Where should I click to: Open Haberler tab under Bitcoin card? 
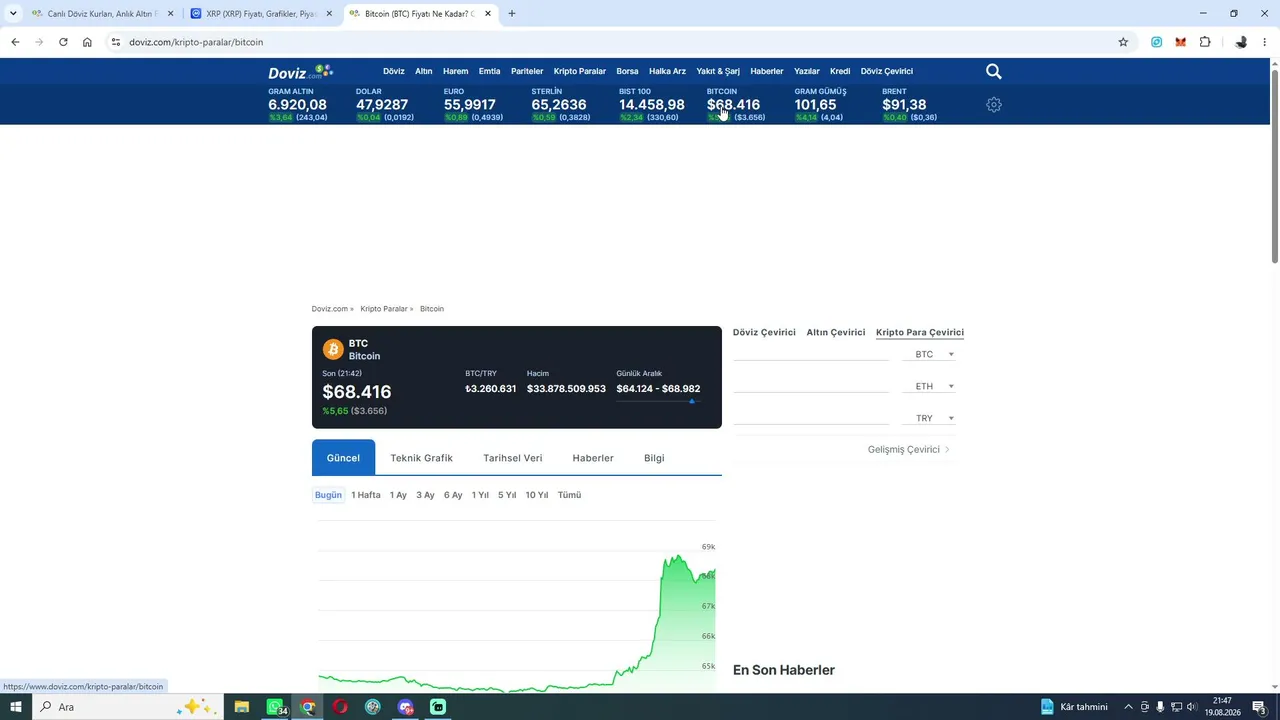click(x=593, y=458)
